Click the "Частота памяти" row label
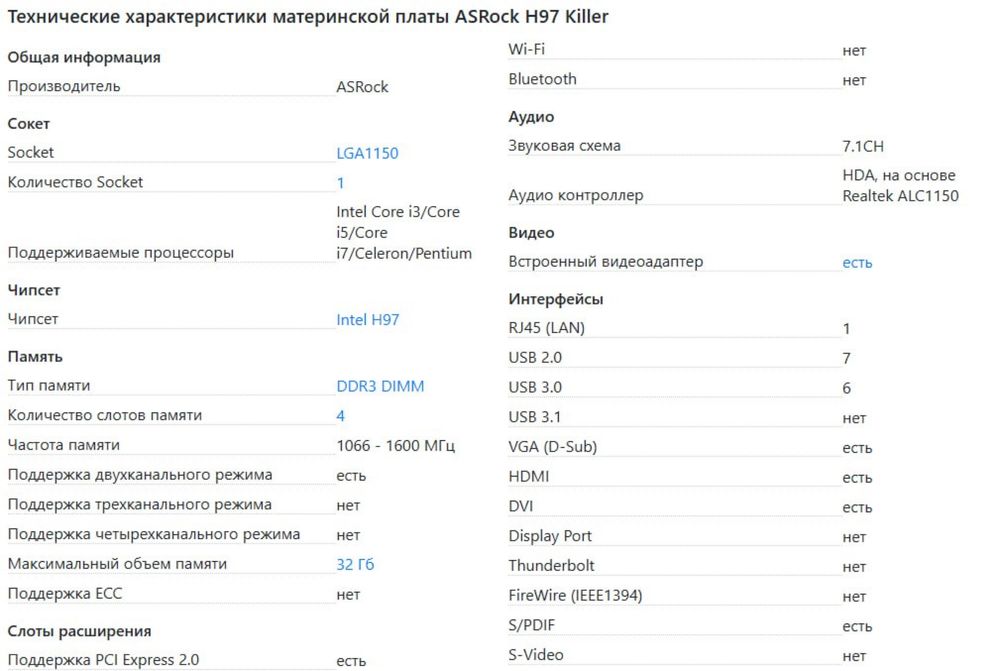The height and width of the screenshot is (671, 1000). pyautogui.click(x=63, y=445)
